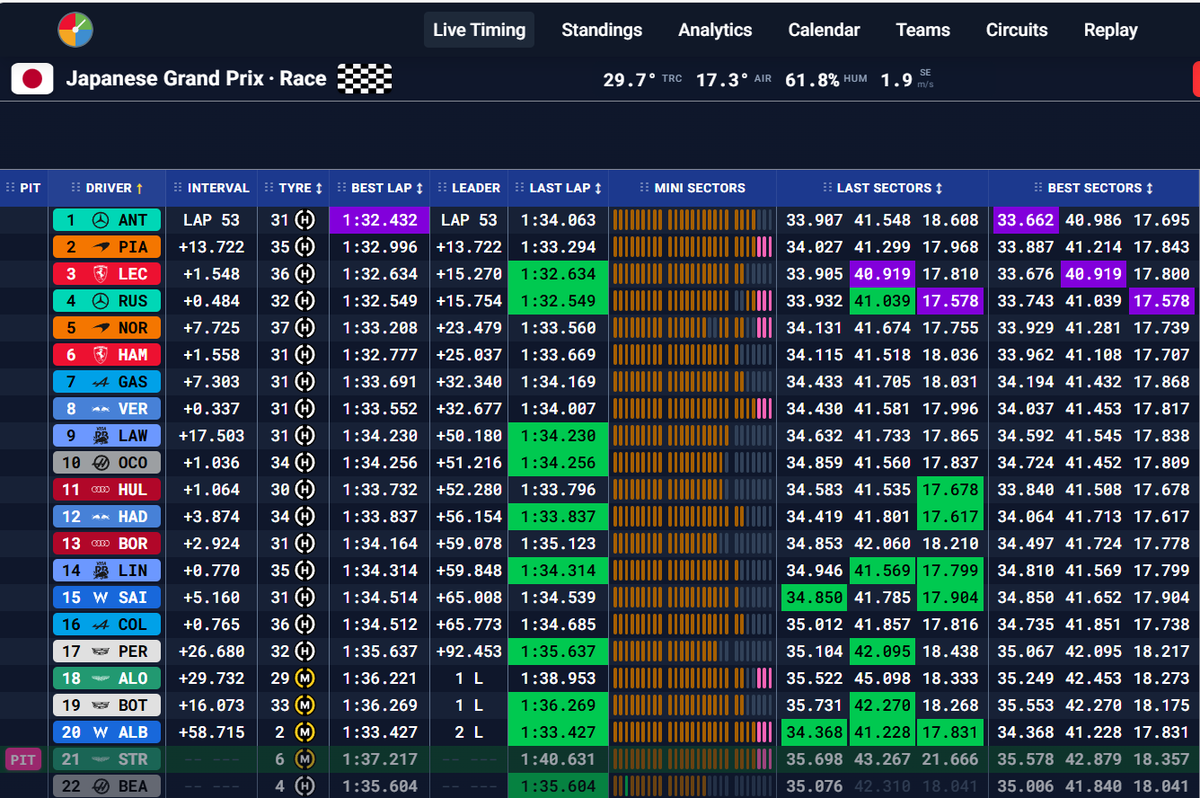
Task: Click the hard tyre icon in ANT row
Action: point(305,220)
